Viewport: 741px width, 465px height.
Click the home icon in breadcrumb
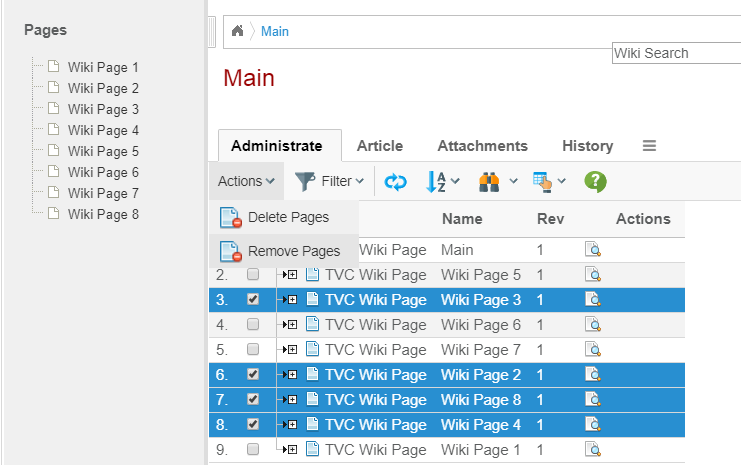[x=237, y=31]
